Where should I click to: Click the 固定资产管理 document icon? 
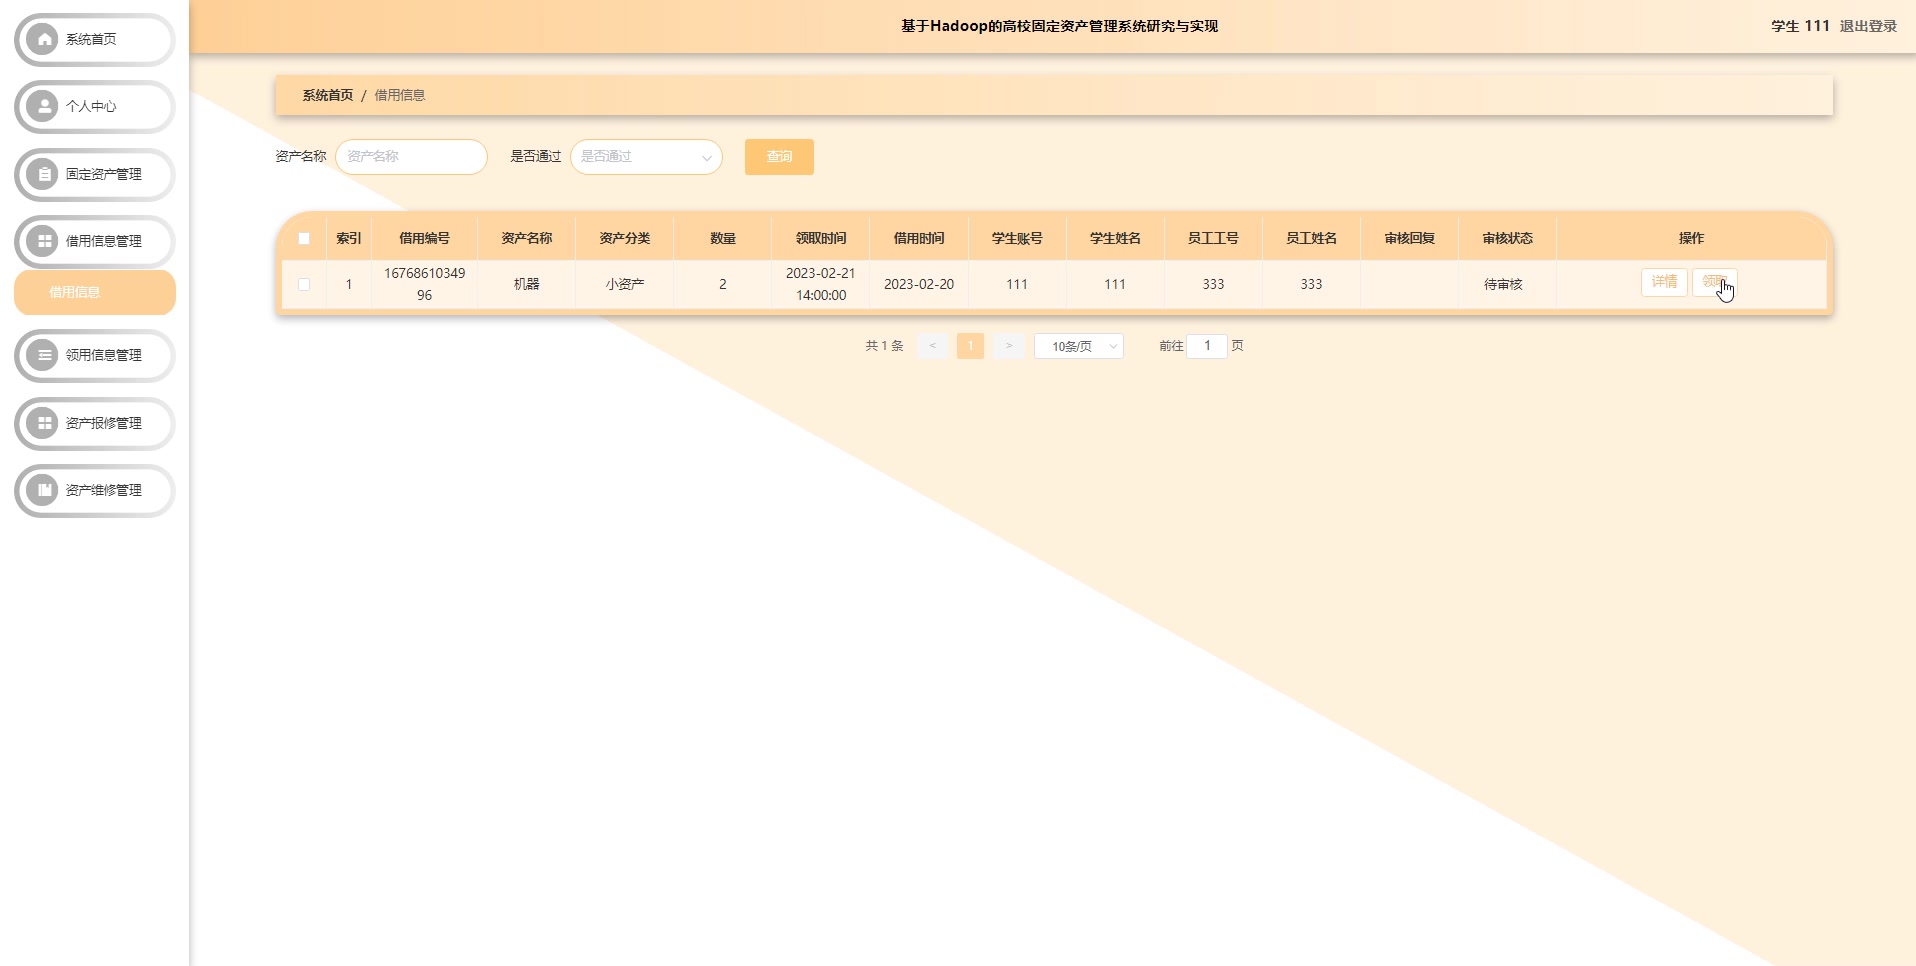(x=42, y=174)
